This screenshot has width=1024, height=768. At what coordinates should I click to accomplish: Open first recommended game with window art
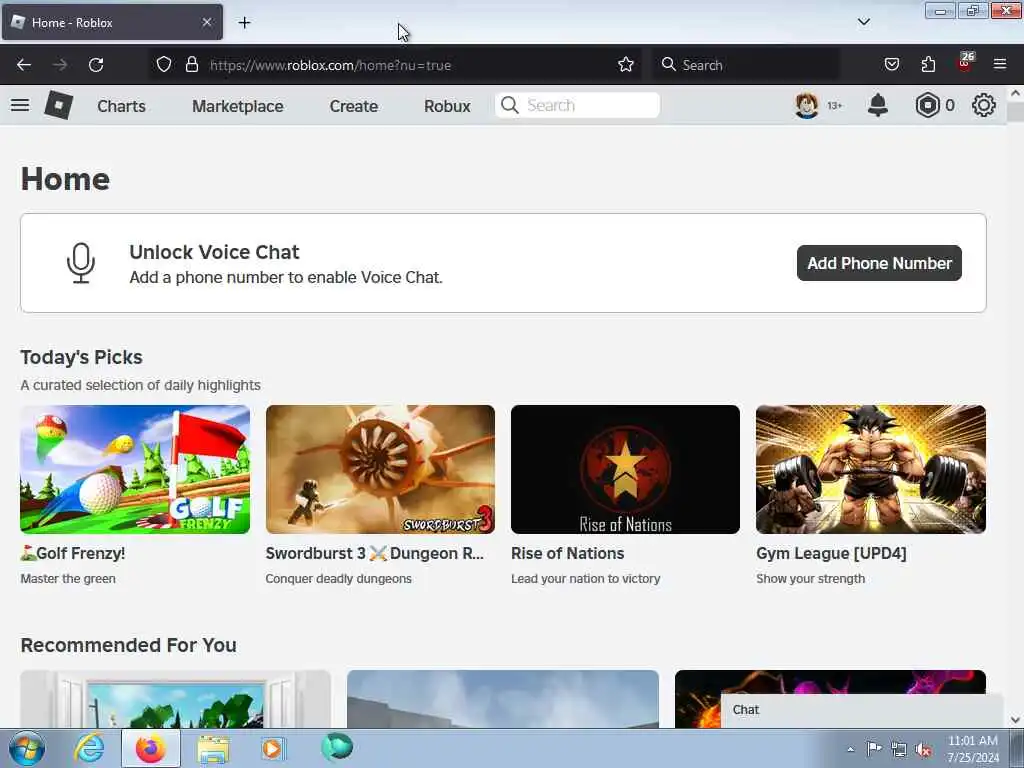click(x=176, y=699)
